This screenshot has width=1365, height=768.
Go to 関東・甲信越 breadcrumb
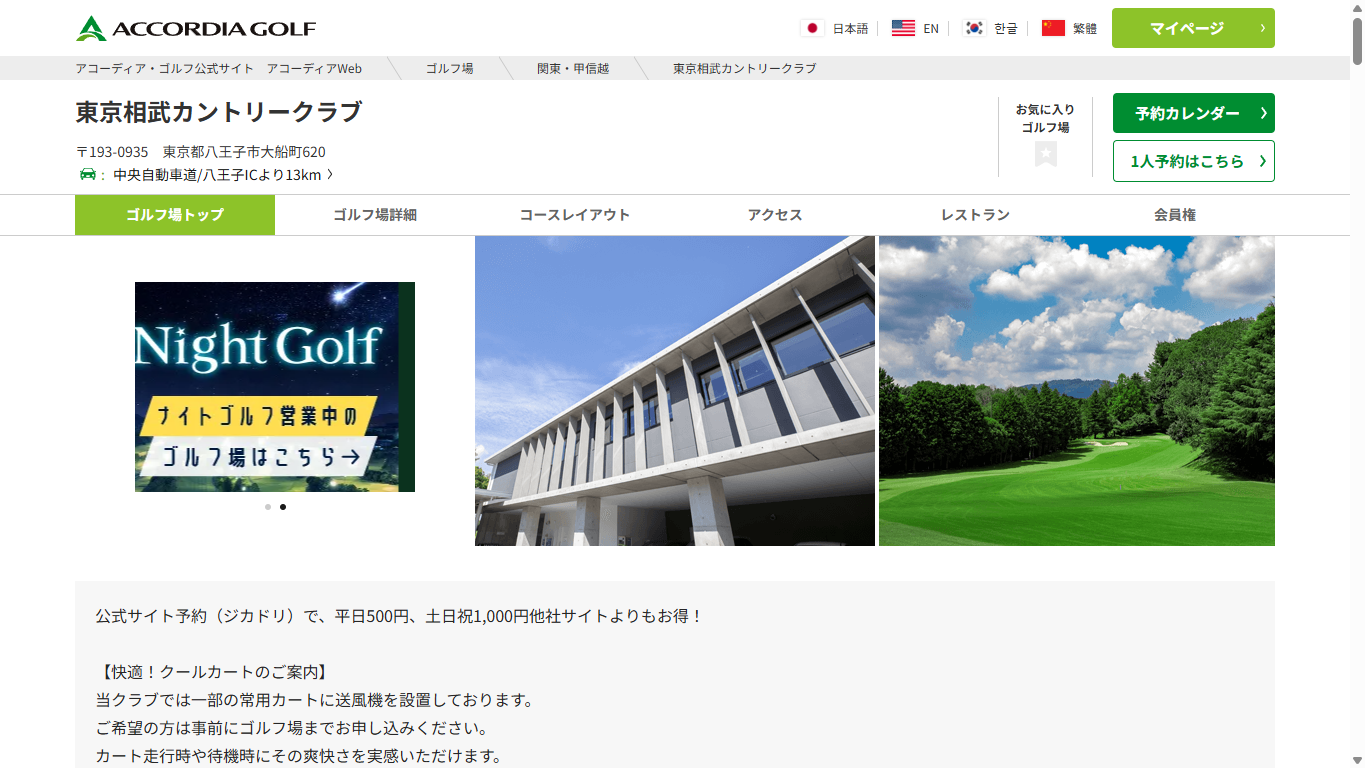[x=573, y=68]
